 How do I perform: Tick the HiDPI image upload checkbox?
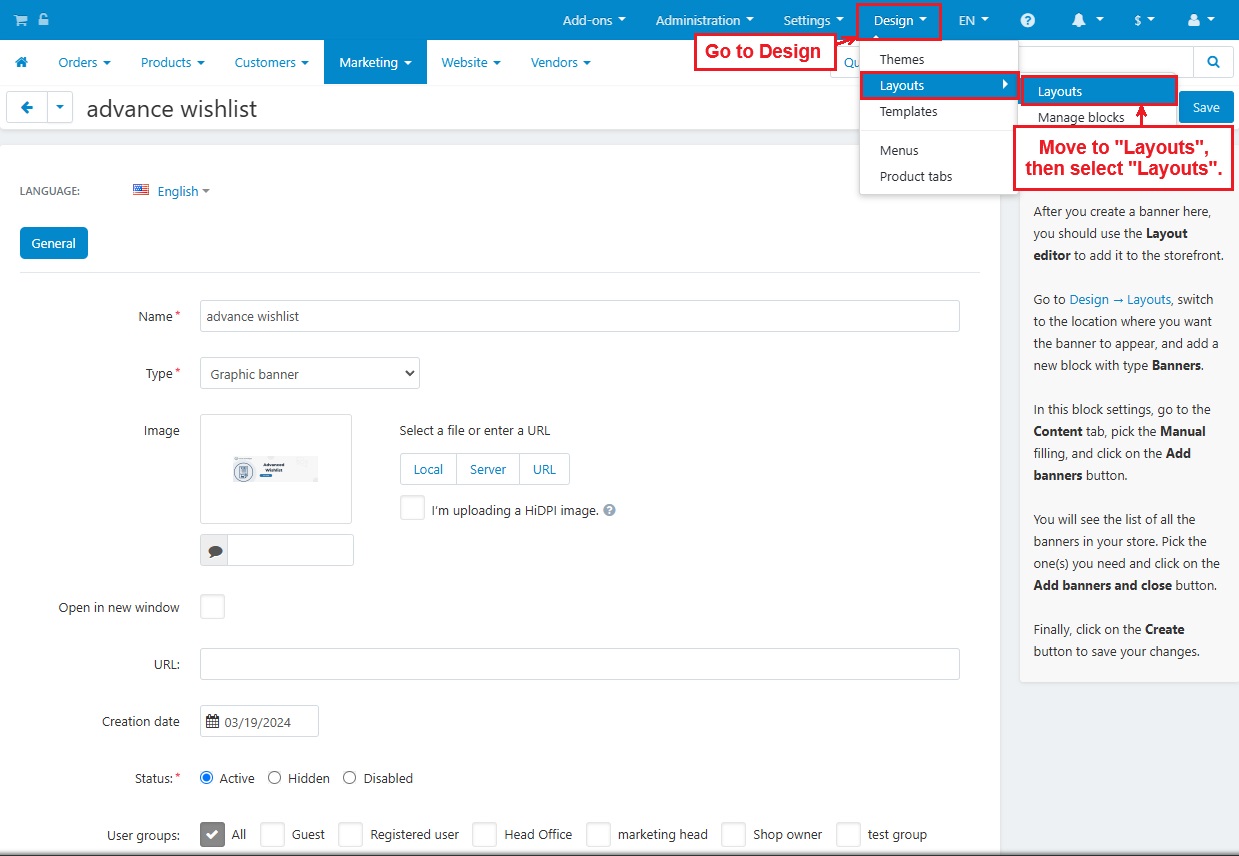pyautogui.click(x=412, y=508)
